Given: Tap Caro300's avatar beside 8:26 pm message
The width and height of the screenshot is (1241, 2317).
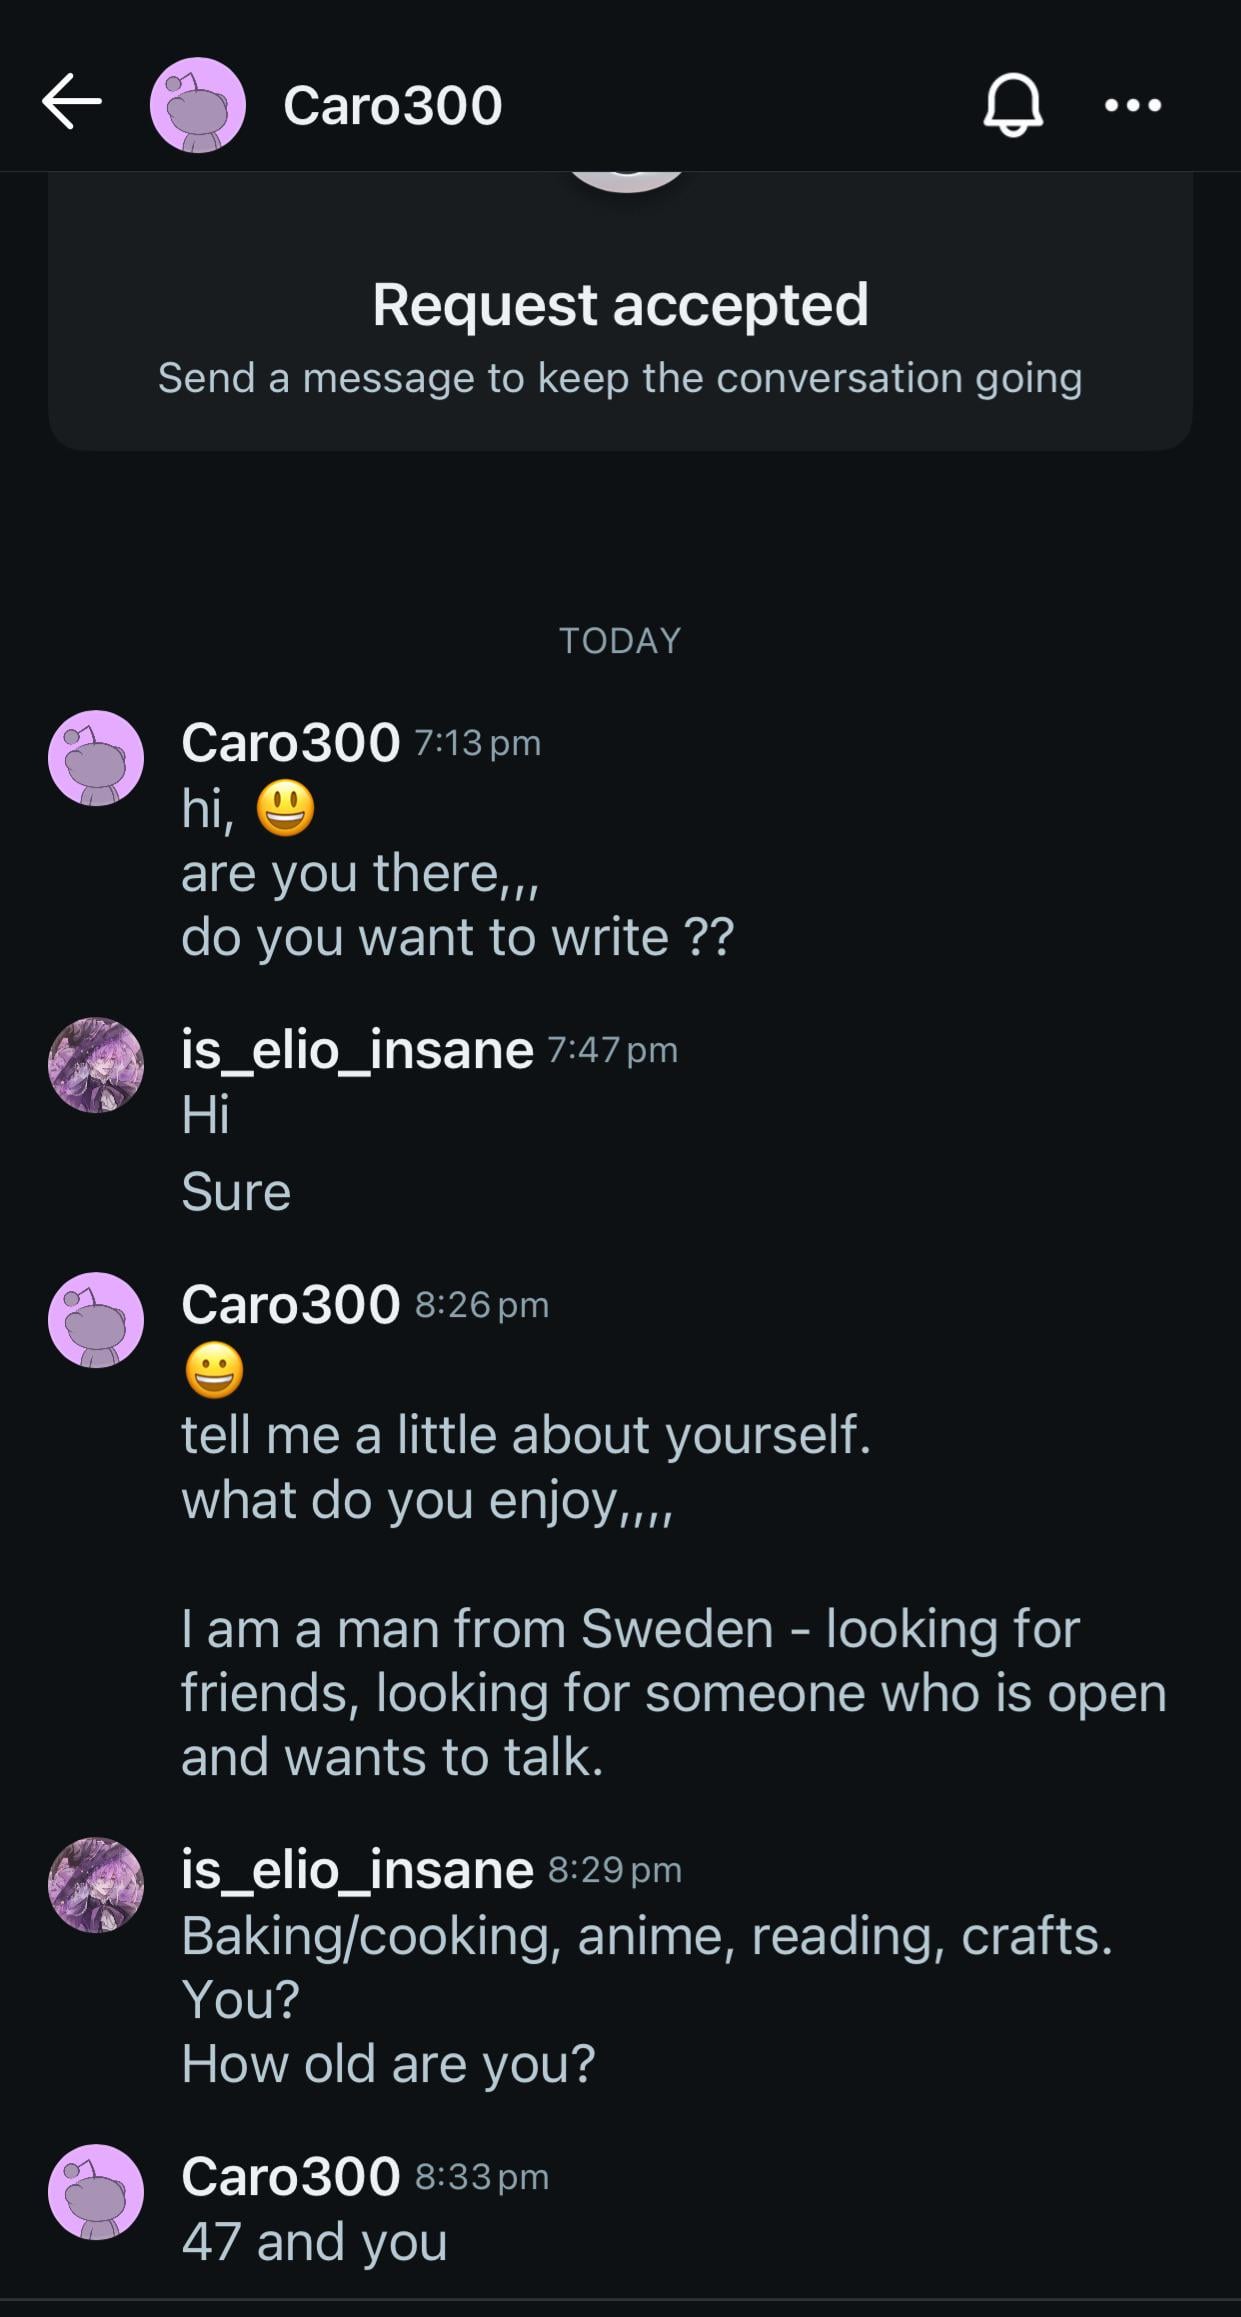Looking at the screenshot, I should tap(96, 1320).
